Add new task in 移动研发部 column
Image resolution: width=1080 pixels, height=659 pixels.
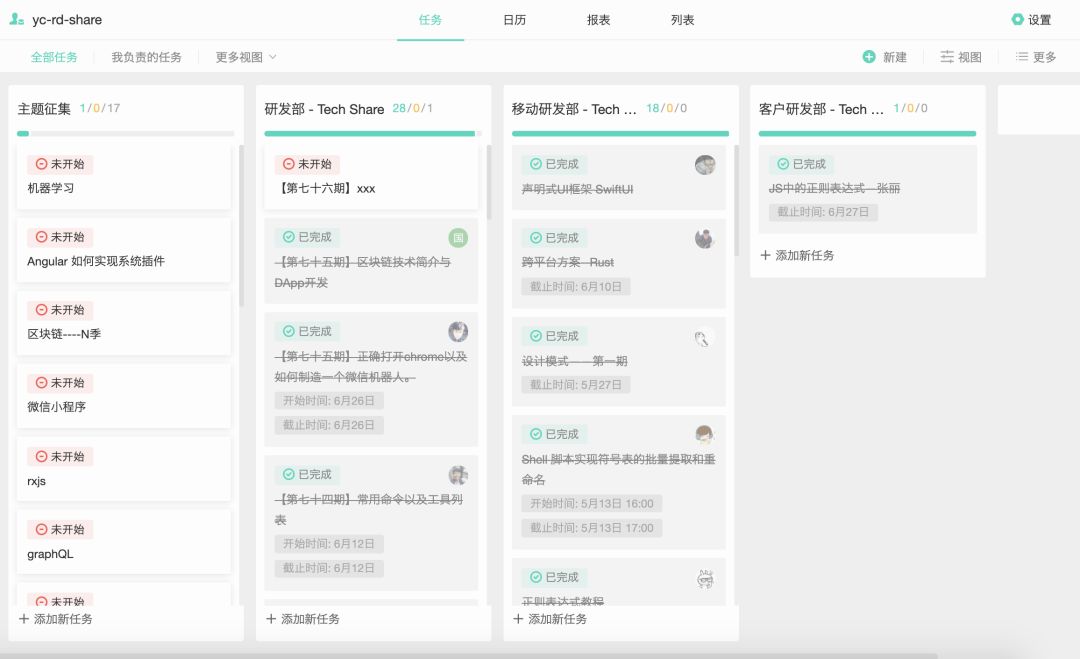tap(550, 619)
